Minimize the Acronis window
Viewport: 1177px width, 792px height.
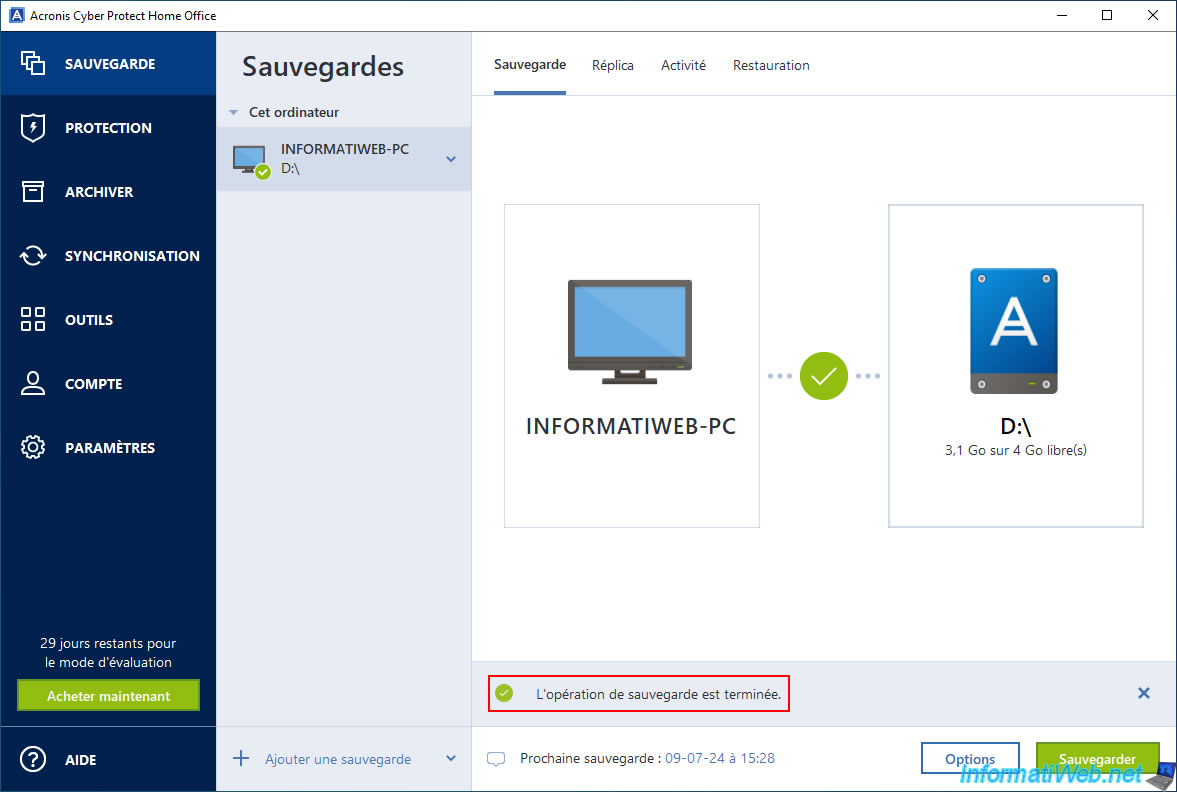pyautogui.click(x=1061, y=15)
